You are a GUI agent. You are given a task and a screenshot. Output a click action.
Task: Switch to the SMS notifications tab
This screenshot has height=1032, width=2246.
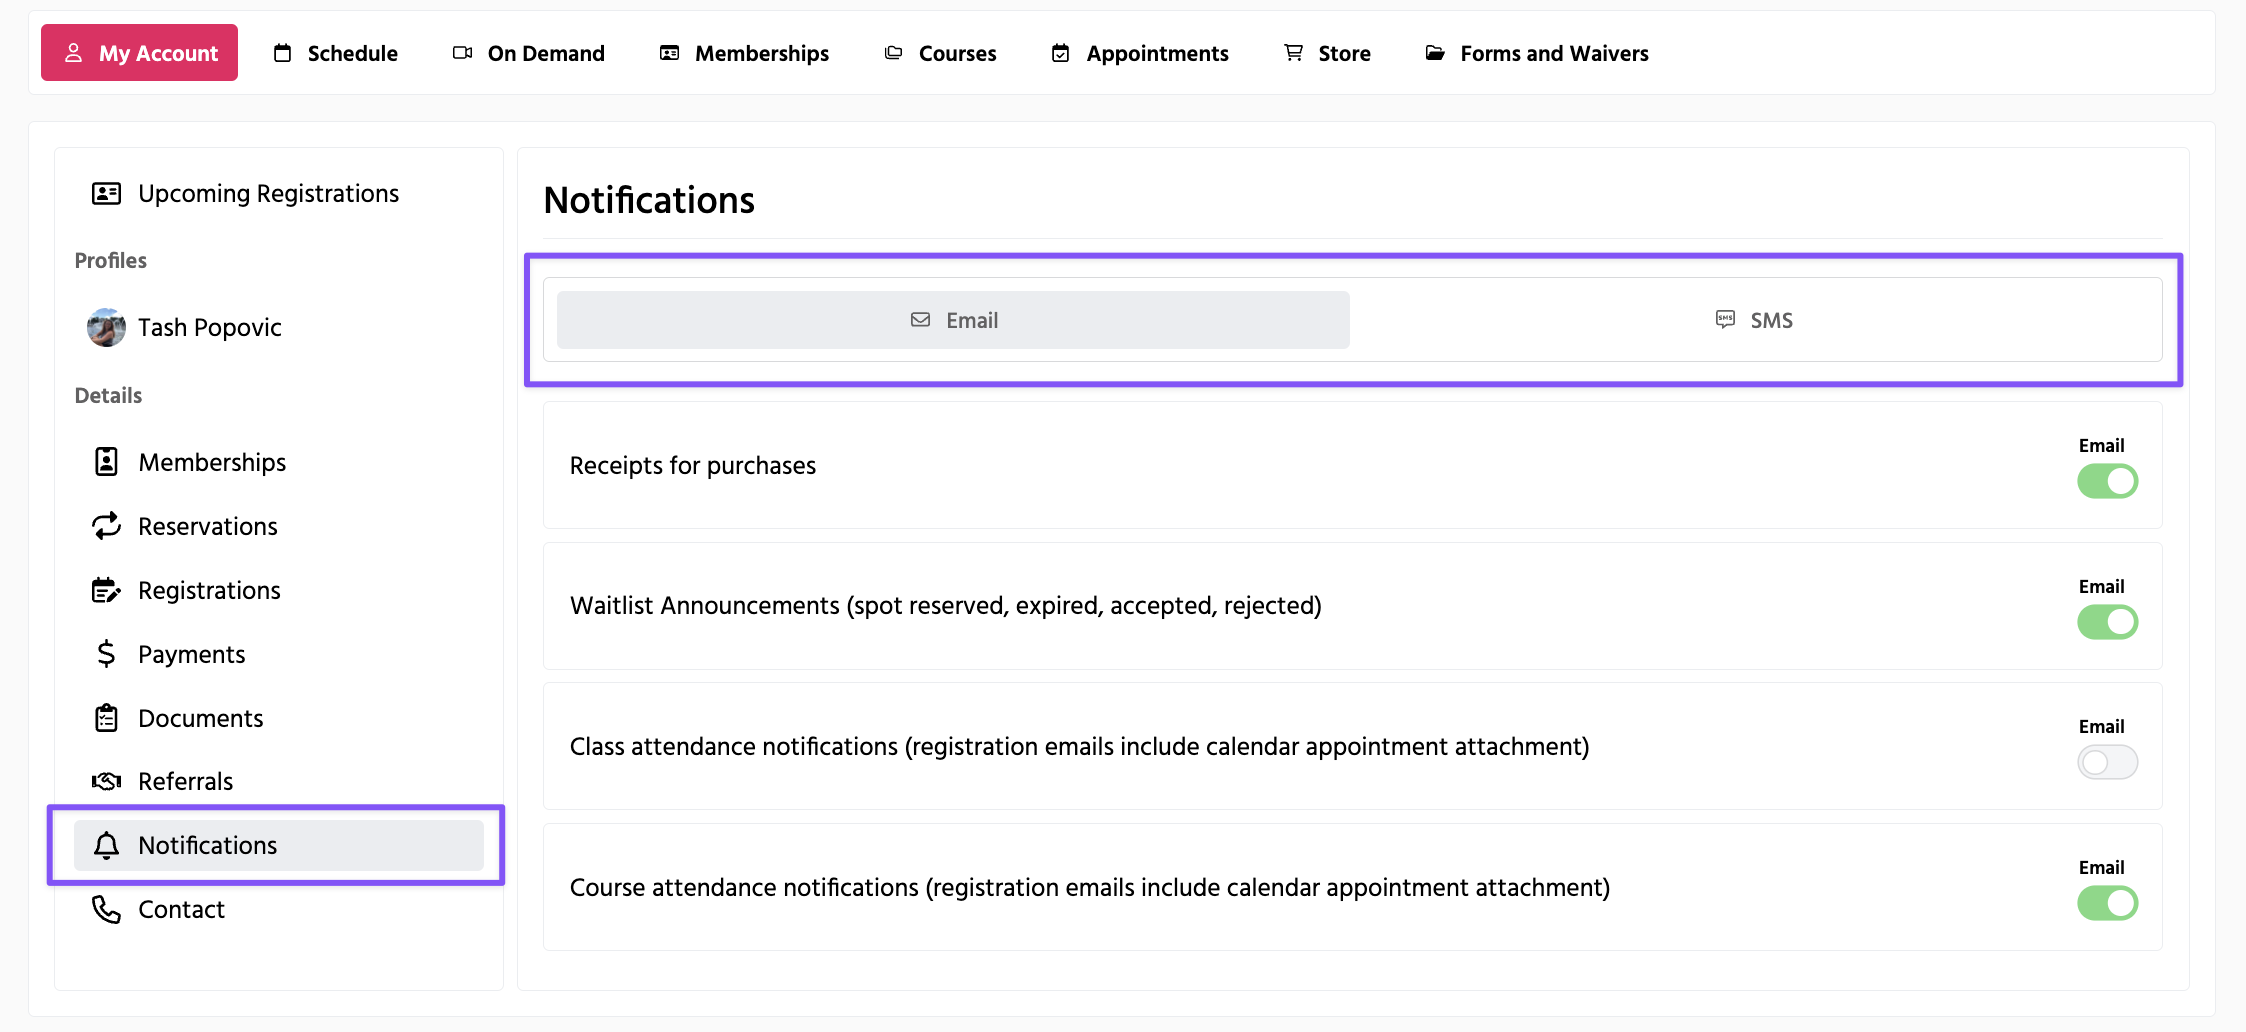[1754, 320]
